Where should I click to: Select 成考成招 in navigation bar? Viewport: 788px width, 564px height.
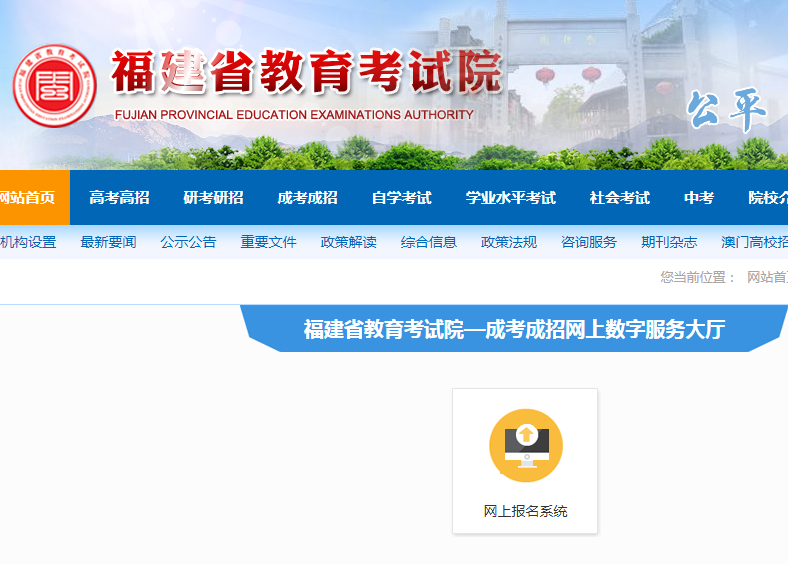point(308,198)
